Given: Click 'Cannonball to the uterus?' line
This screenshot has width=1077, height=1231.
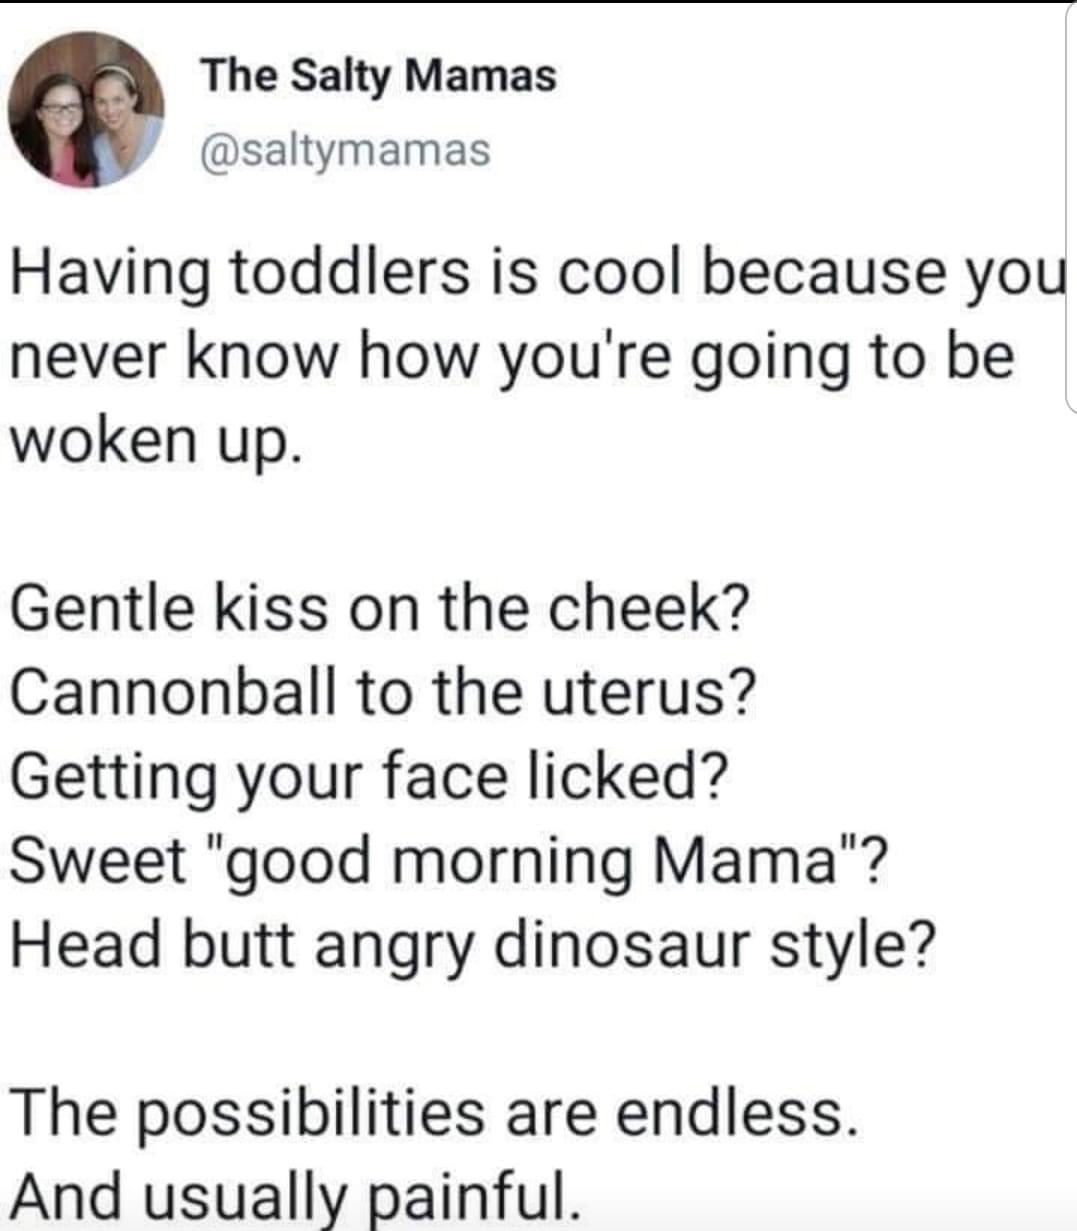Looking at the screenshot, I should tap(384, 692).
